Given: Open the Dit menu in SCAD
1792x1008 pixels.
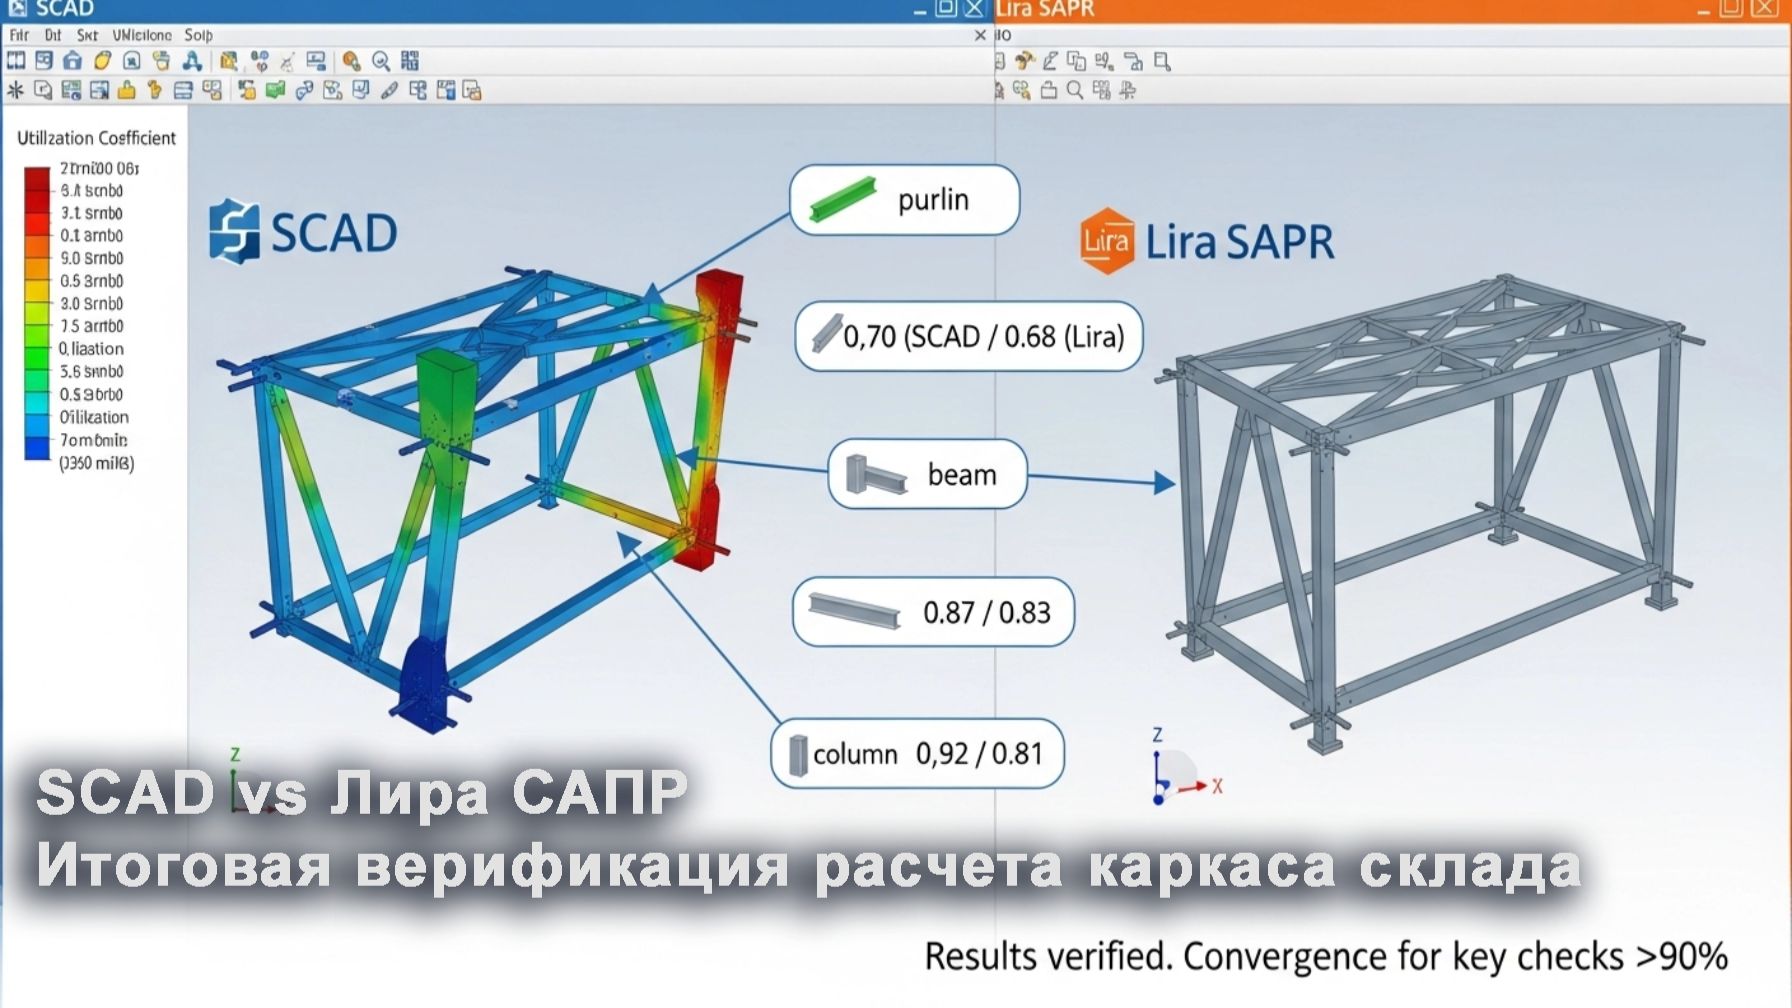Looking at the screenshot, I should coord(53,34).
